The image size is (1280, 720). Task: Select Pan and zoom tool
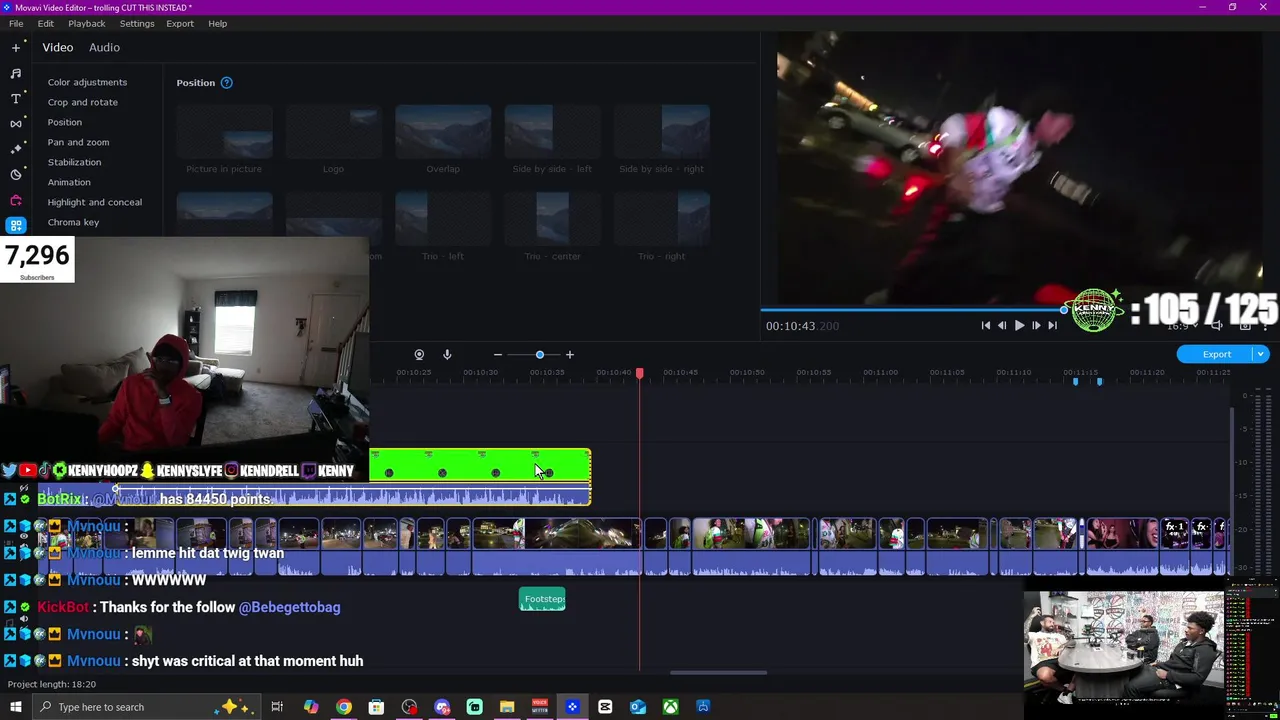click(x=78, y=142)
